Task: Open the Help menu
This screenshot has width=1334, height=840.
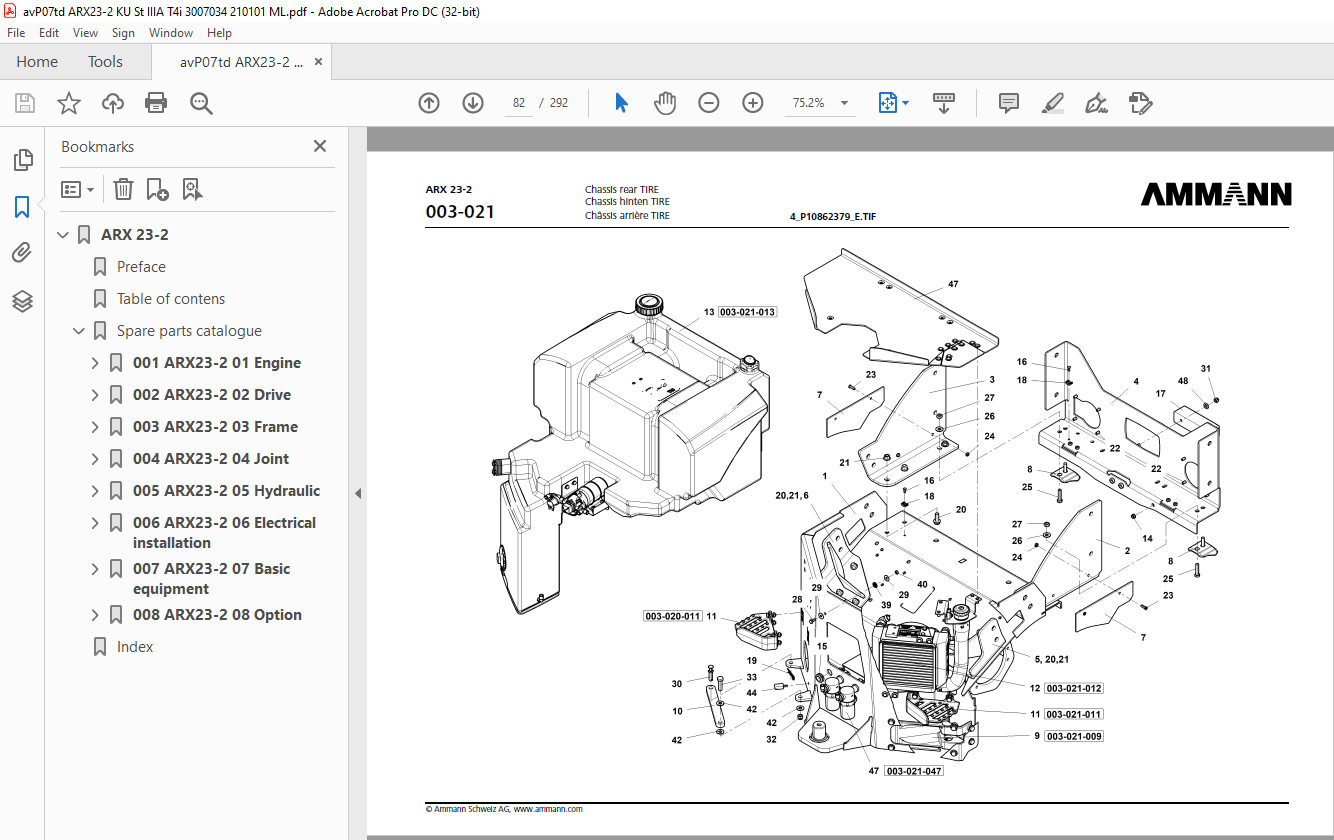Action: click(x=219, y=33)
